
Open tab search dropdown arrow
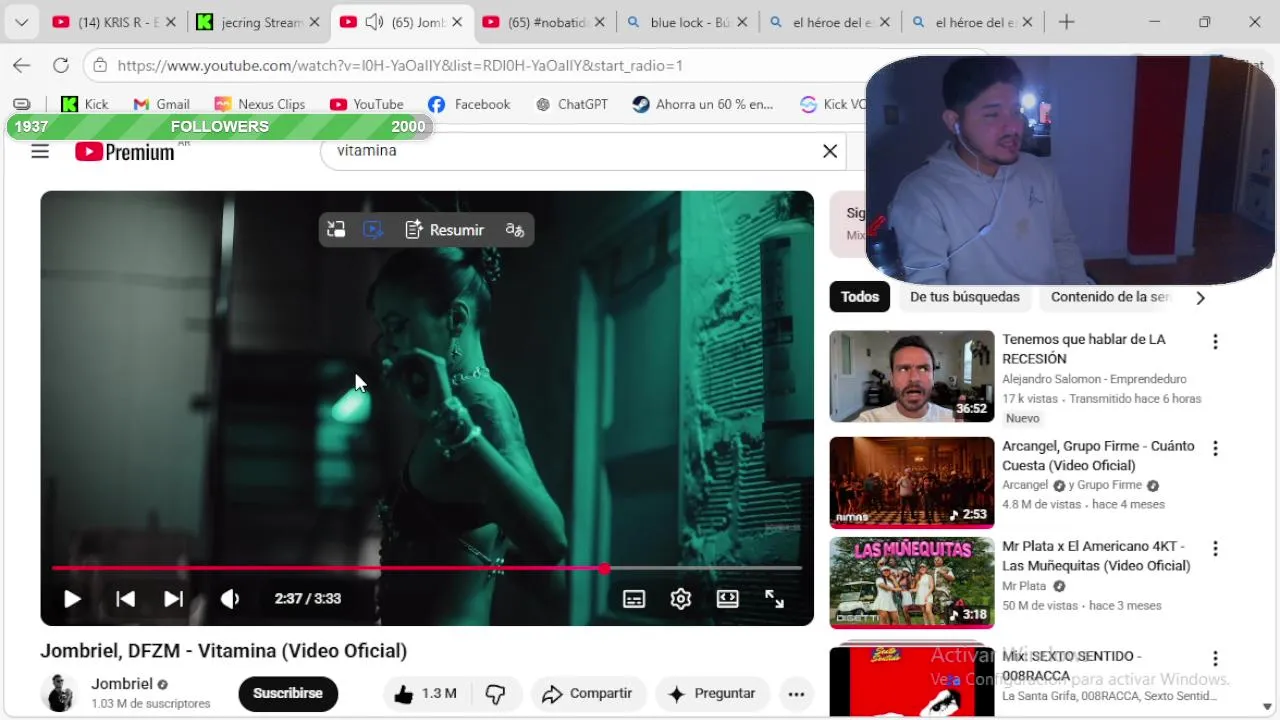click(21, 22)
